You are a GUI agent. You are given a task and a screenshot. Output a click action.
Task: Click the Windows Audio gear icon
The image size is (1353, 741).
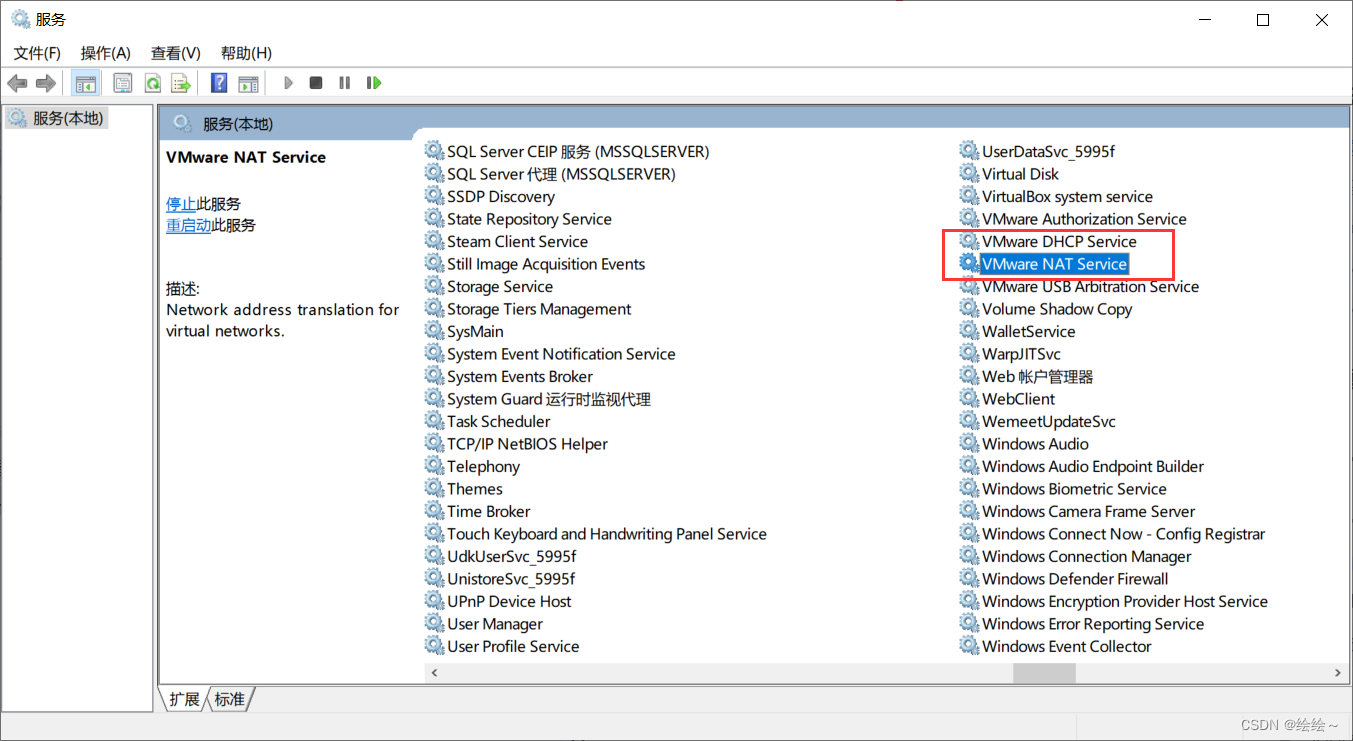coord(969,444)
